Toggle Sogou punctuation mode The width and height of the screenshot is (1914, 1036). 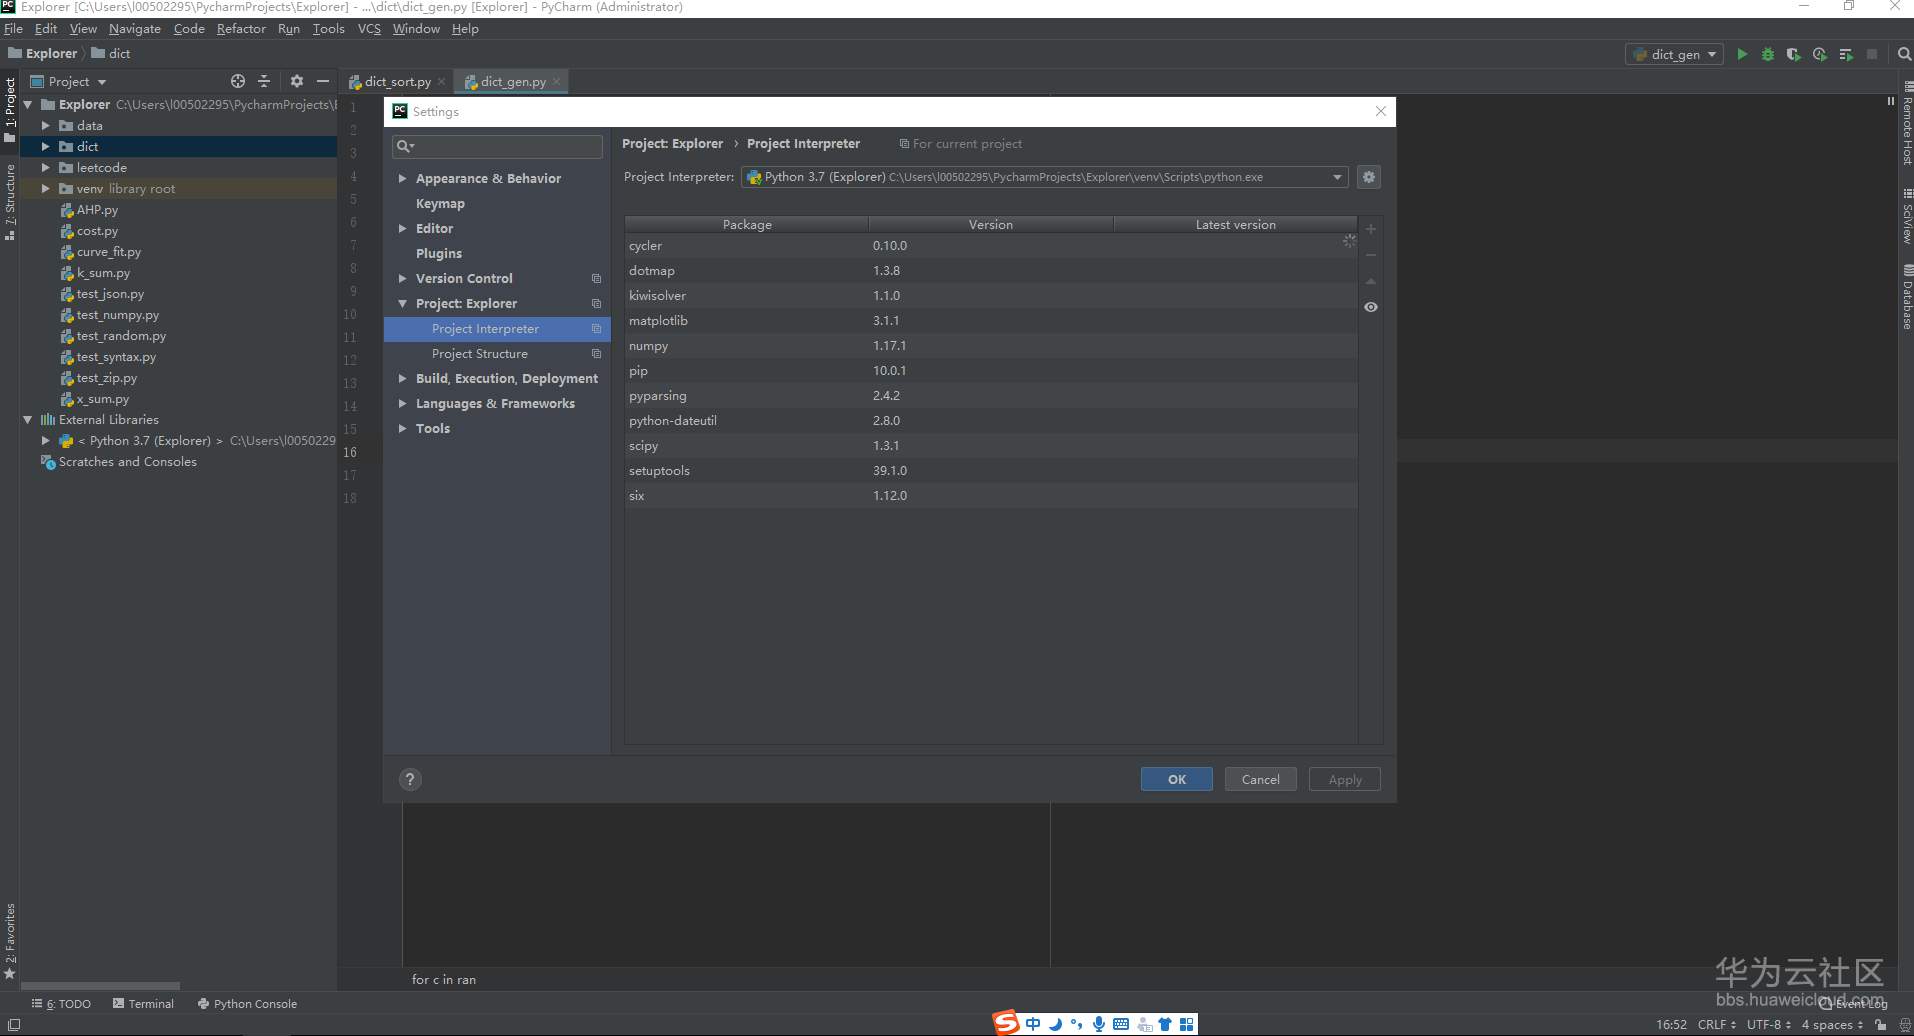click(1076, 1024)
